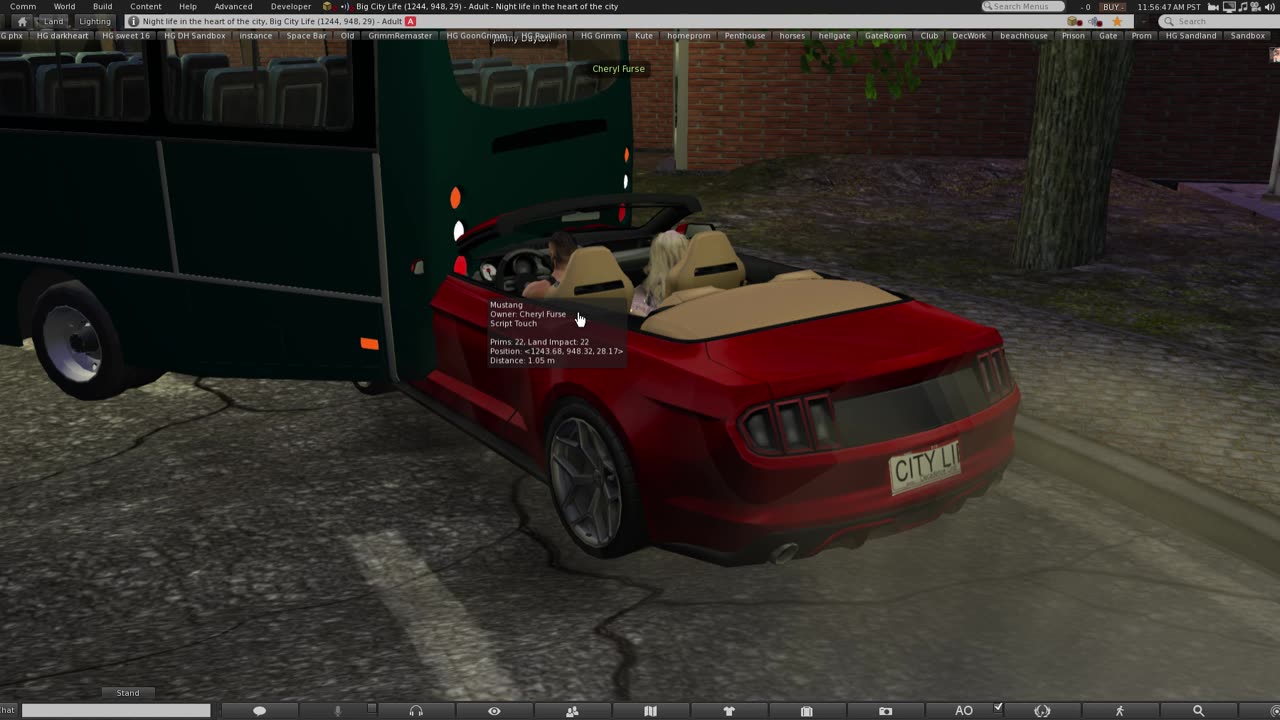Click the Search Menus field
The width and height of the screenshot is (1280, 720).
pyautogui.click(x=1023, y=6)
